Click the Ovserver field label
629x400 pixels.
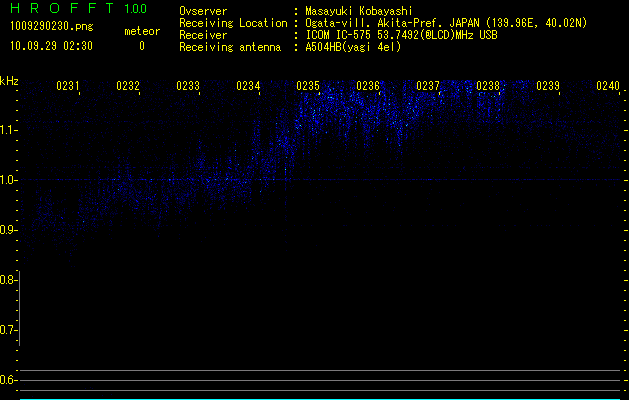click(x=203, y=11)
